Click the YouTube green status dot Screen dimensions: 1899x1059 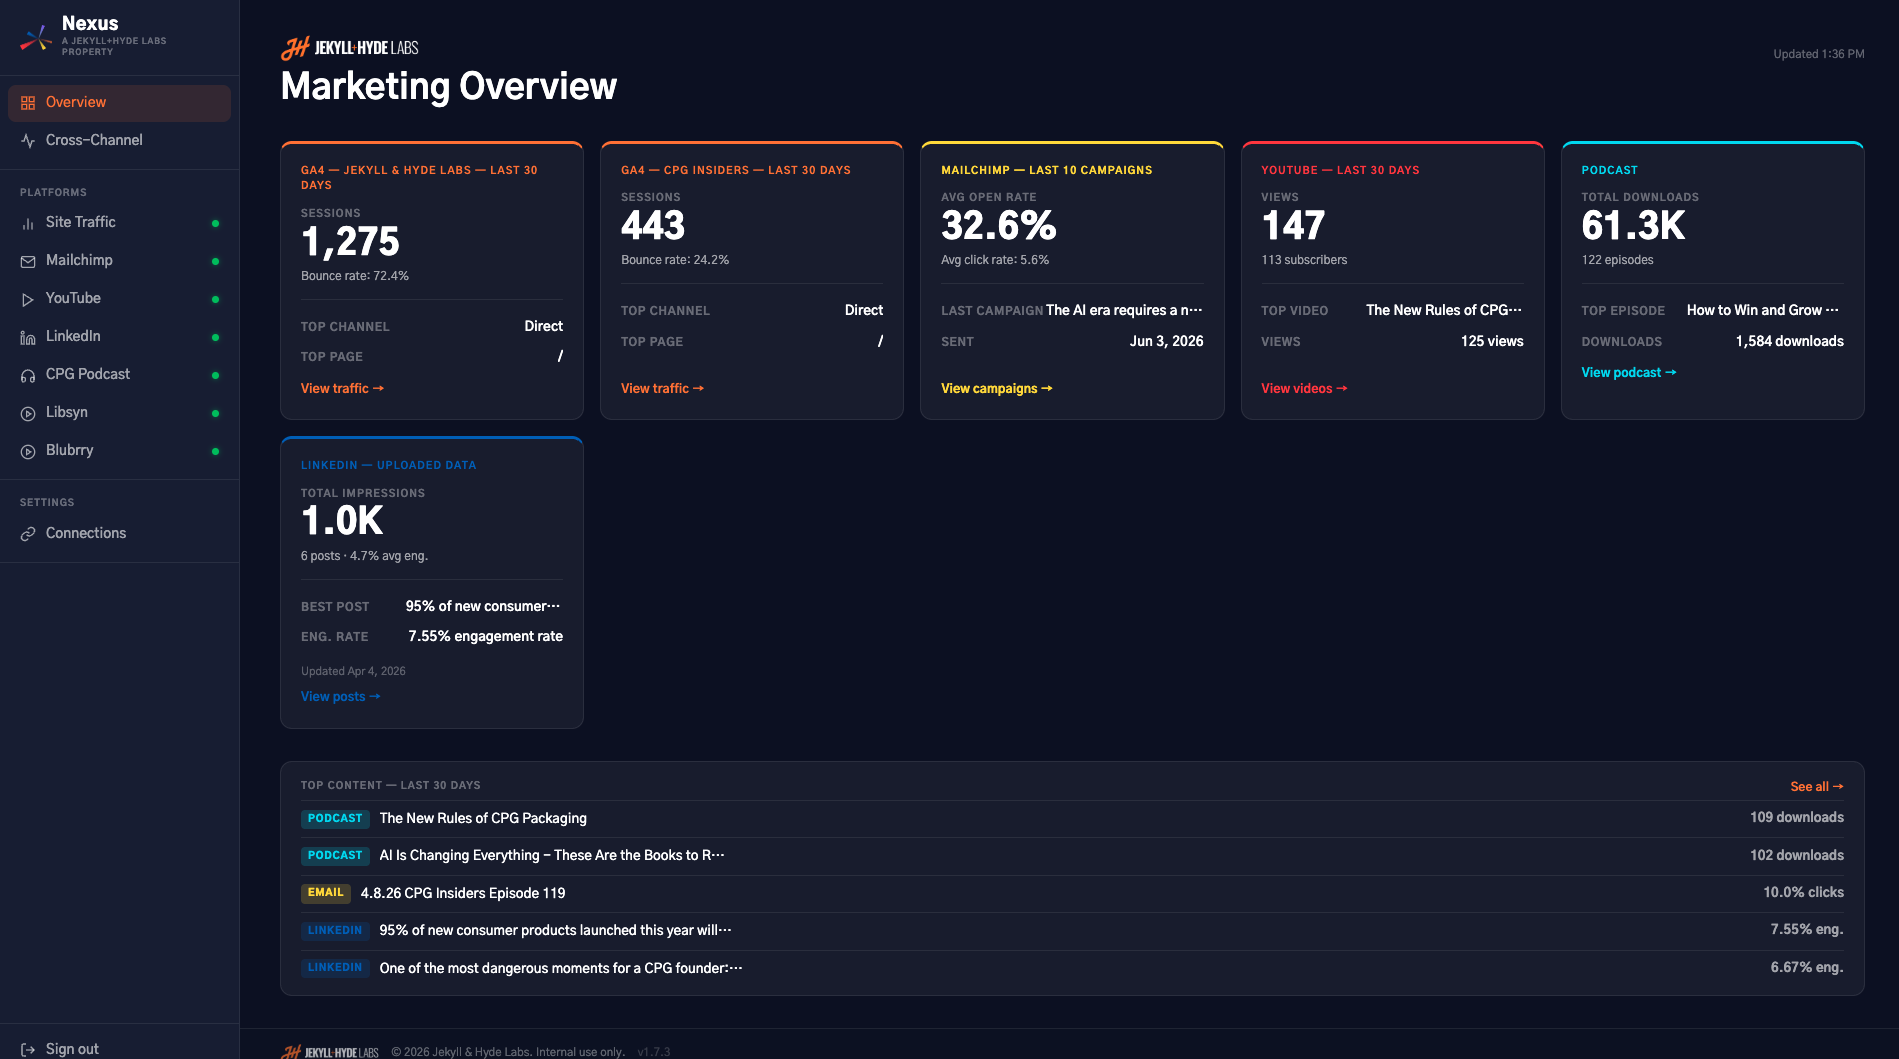[x=215, y=299]
